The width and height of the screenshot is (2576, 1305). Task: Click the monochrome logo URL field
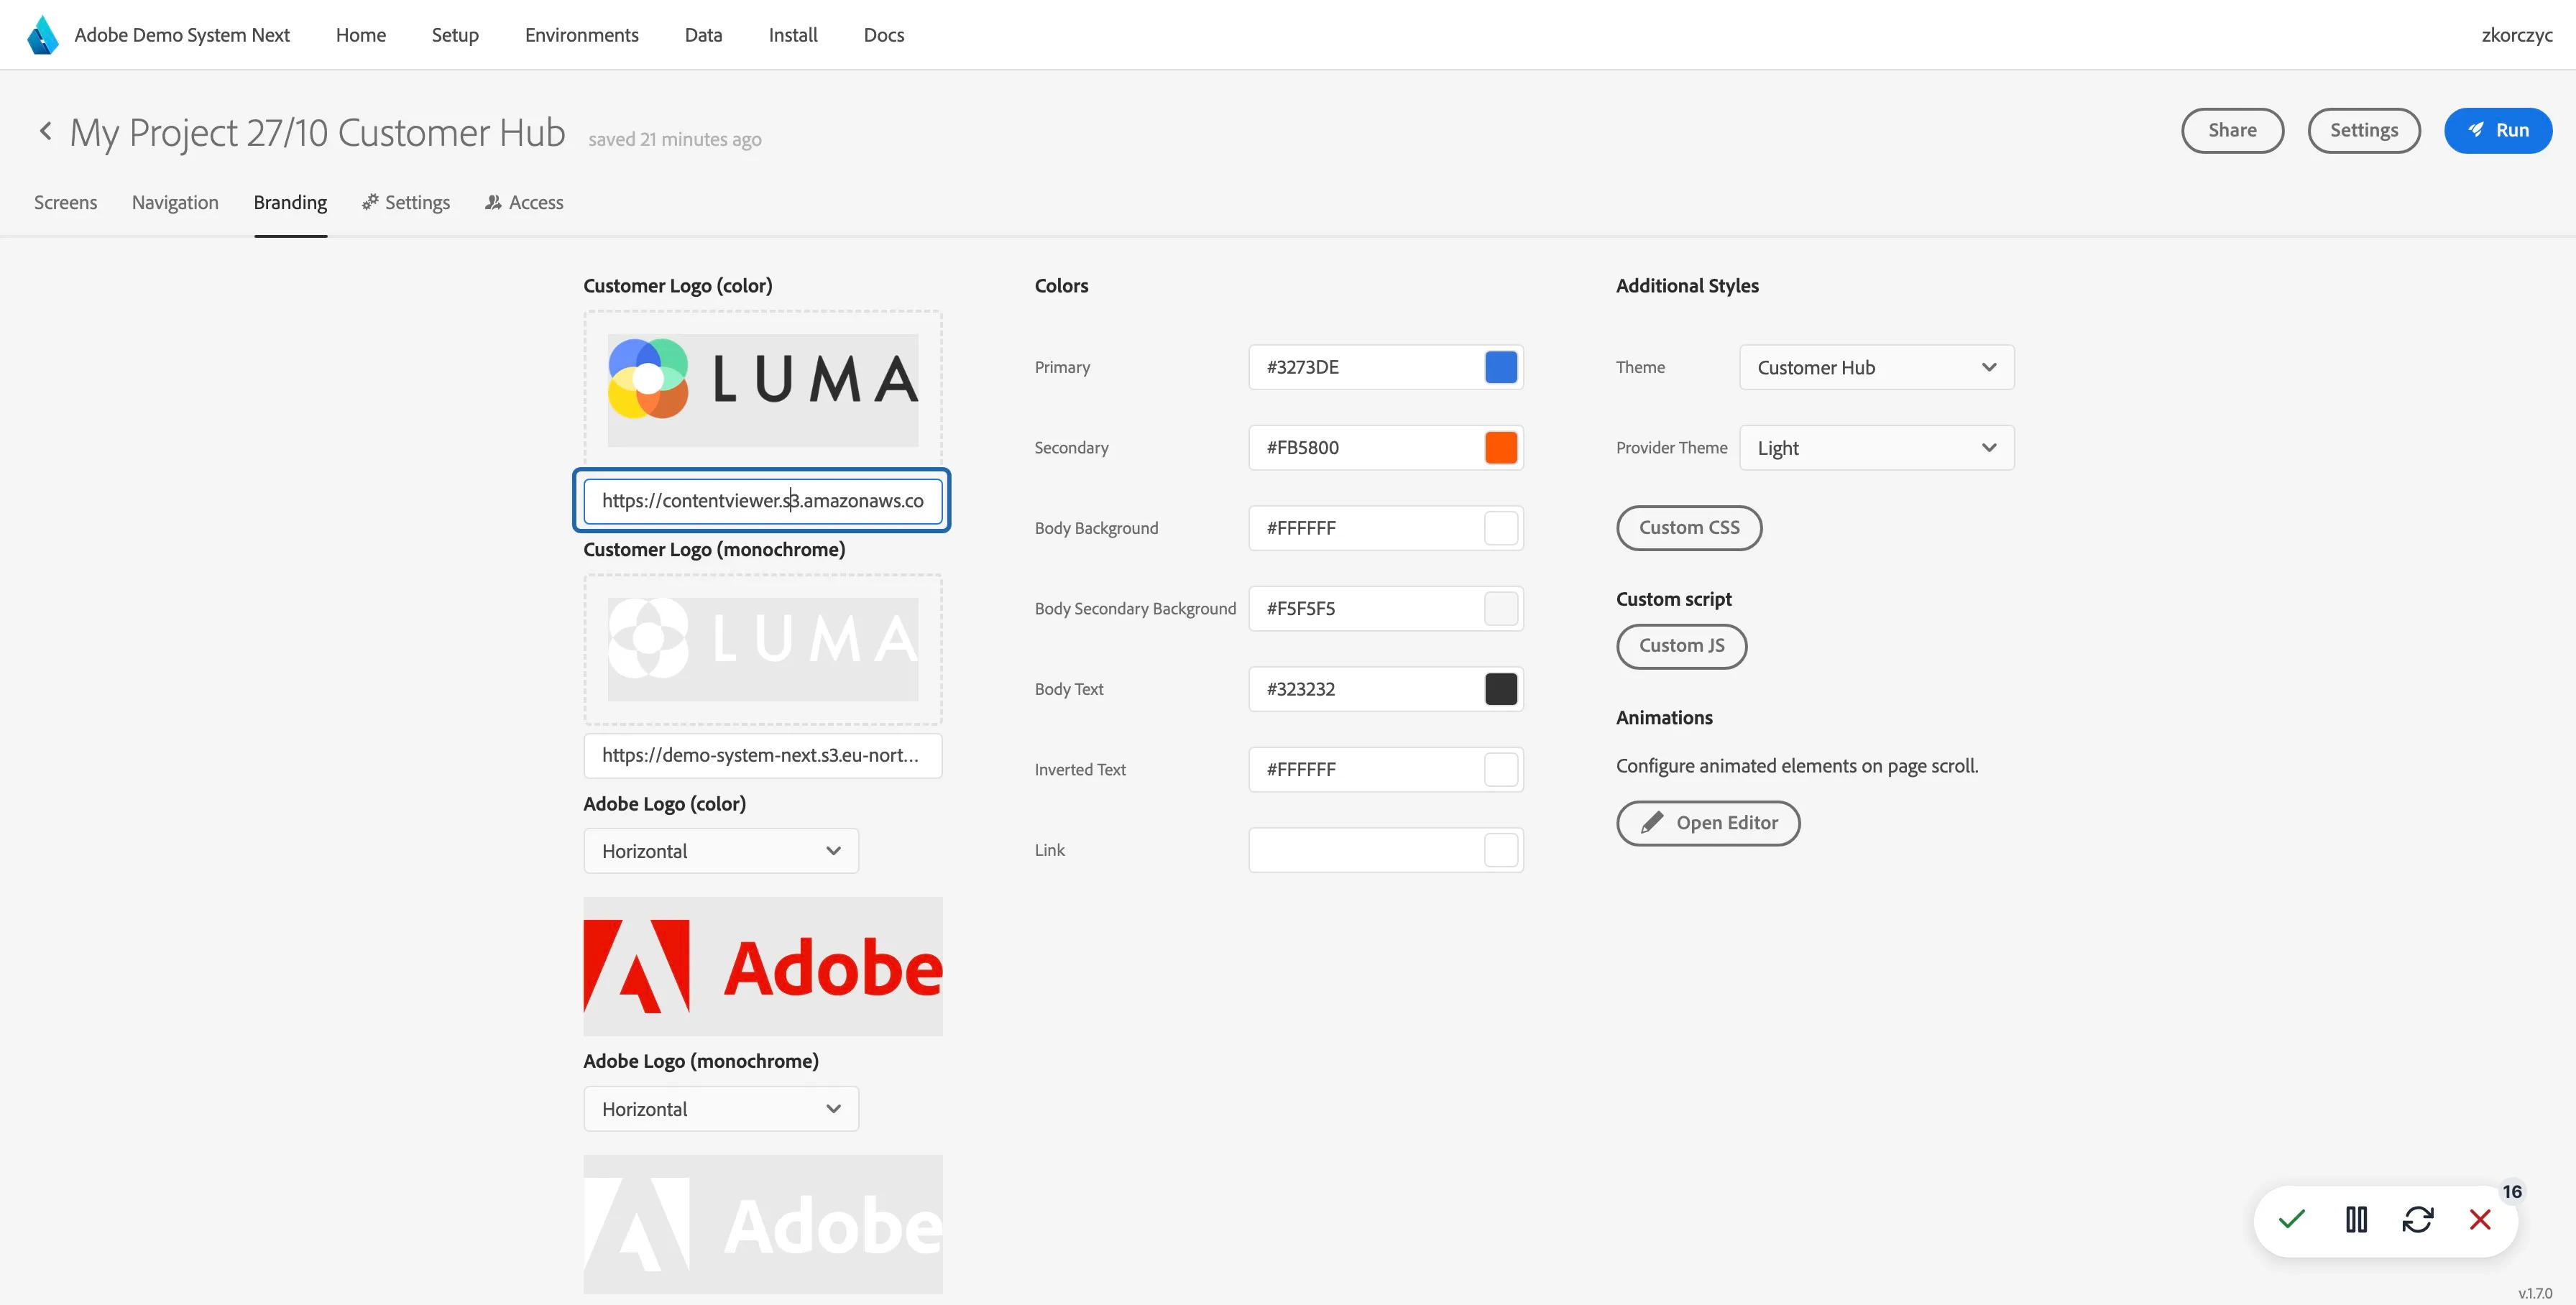(762, 755)
